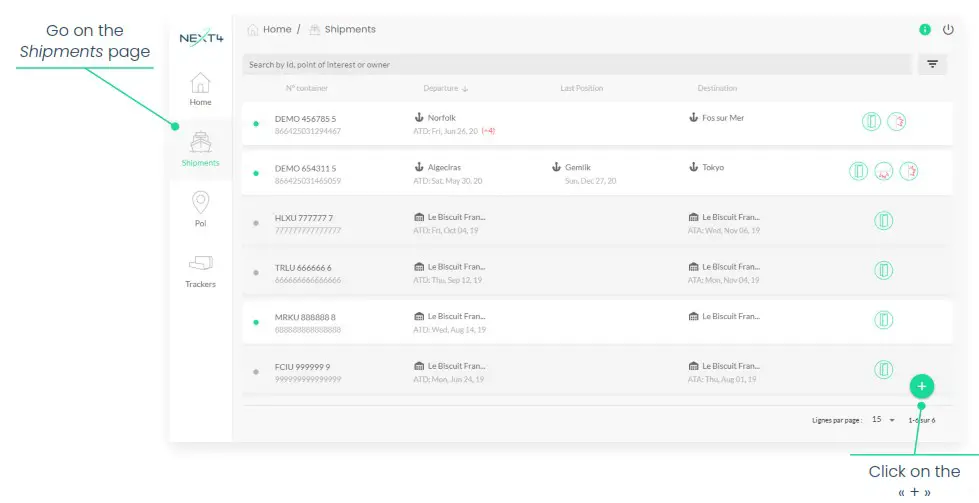979x503 pixels.
Task: Select container DEMO 654311 5
Action: click(305, 168)
